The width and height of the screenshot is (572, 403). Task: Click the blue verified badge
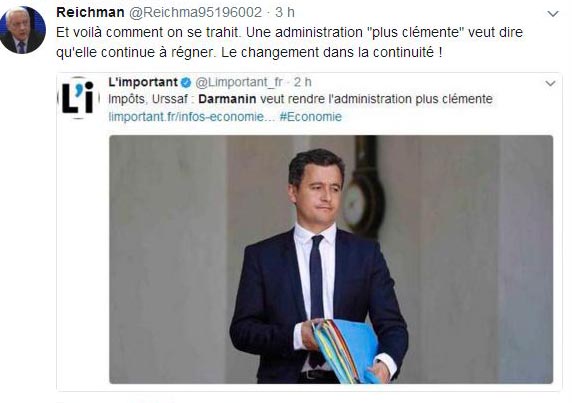pyautogui.click(x=186, y=83)
